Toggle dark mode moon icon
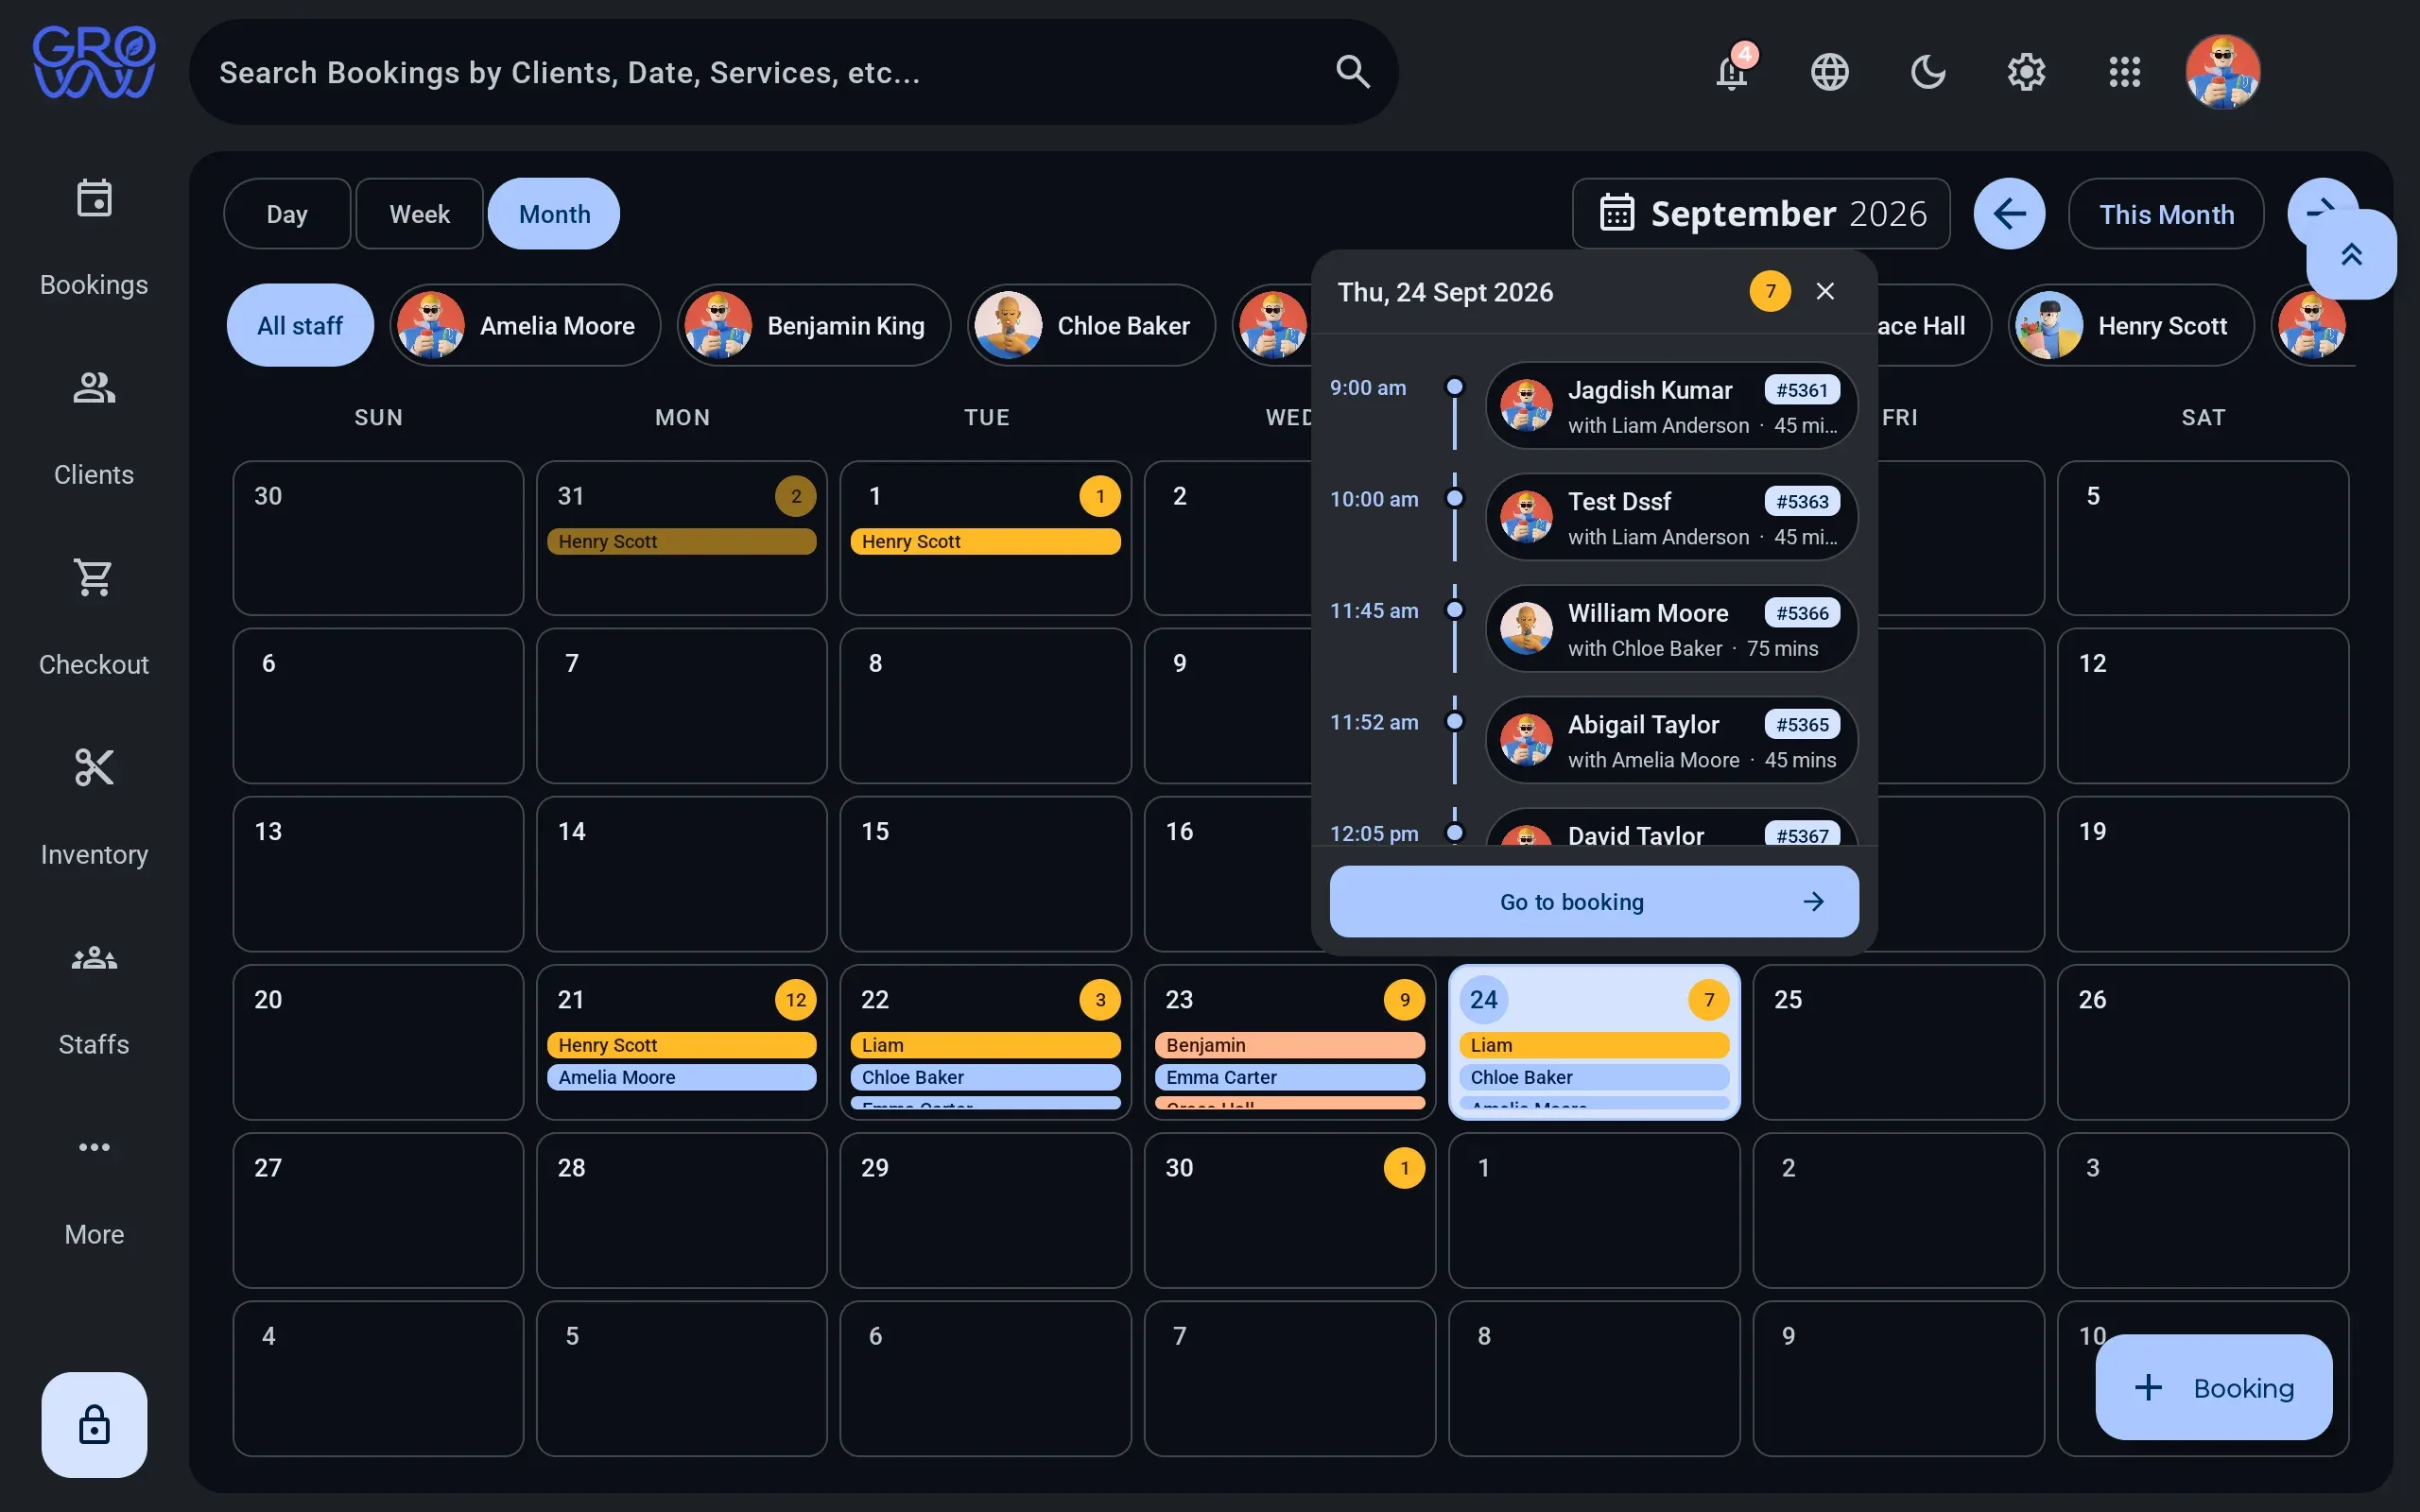The image size is (2420, 1512). (1928, 72)
